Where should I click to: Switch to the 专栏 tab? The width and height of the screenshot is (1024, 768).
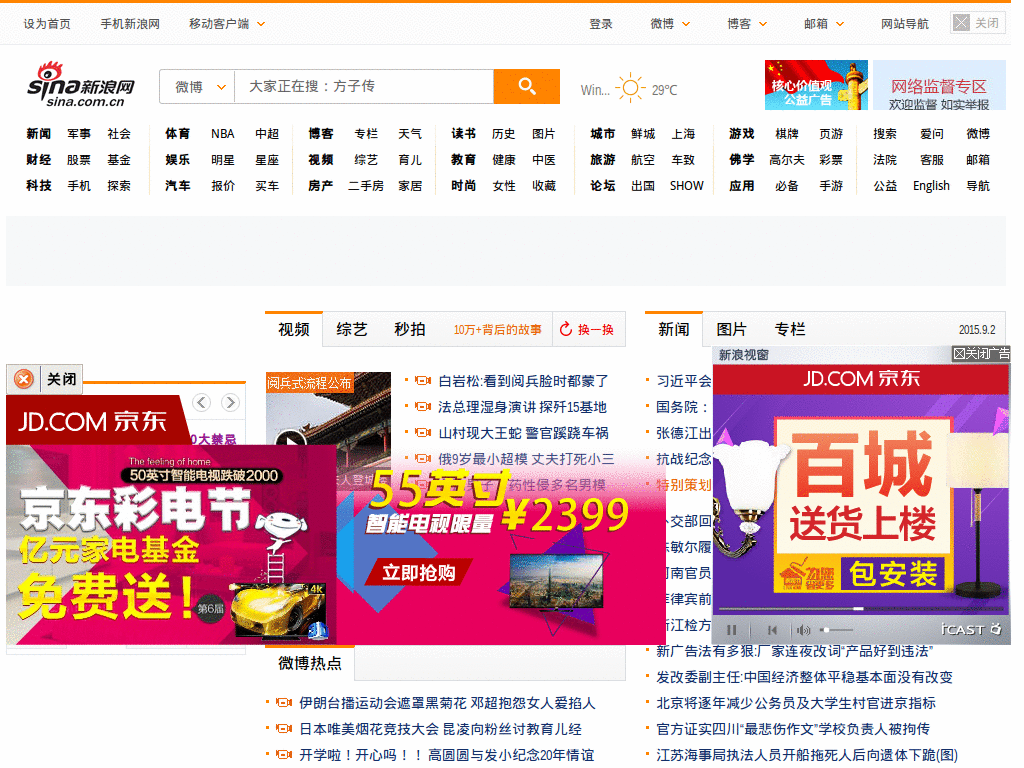(790, 329)
